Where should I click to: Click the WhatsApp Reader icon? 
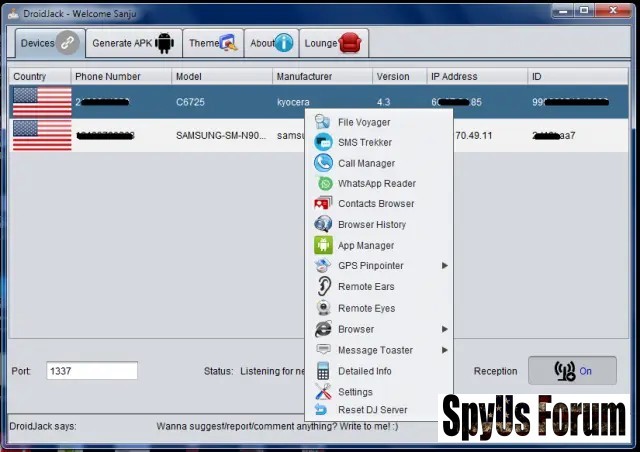click(x=324, y=184)
